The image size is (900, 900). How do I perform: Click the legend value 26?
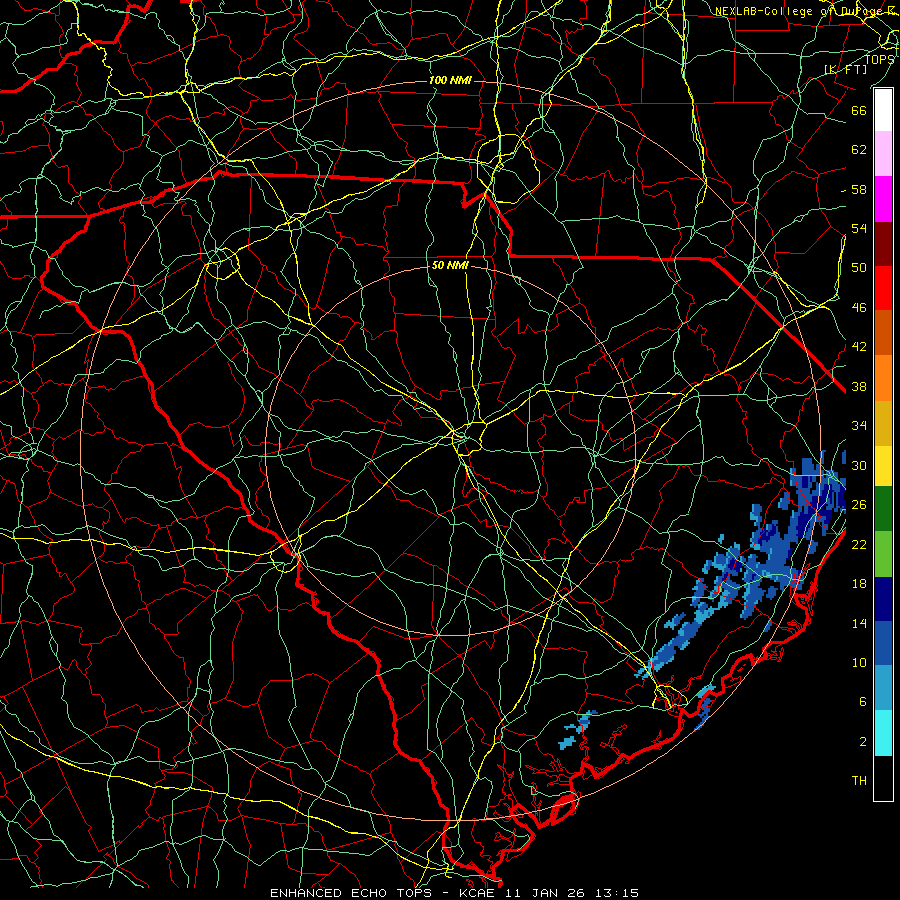click(859, 505)
